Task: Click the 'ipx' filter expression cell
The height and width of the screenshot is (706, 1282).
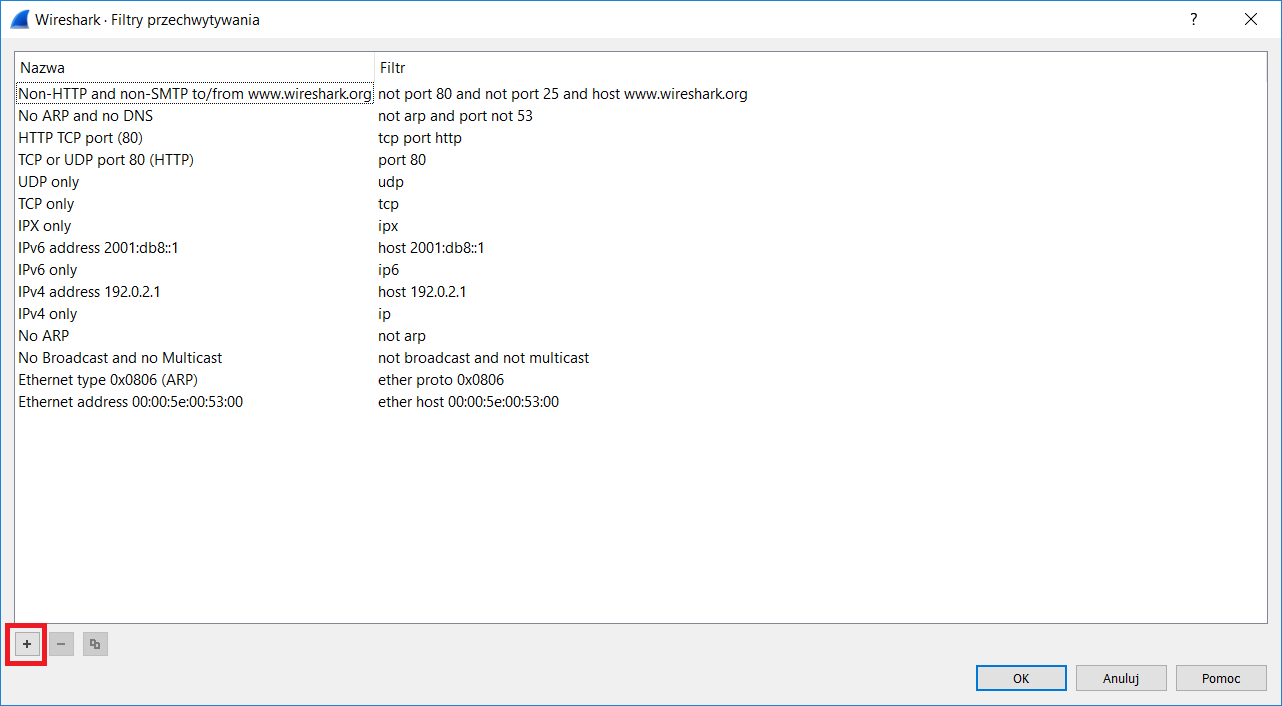Action: click(x=388, y=226)
